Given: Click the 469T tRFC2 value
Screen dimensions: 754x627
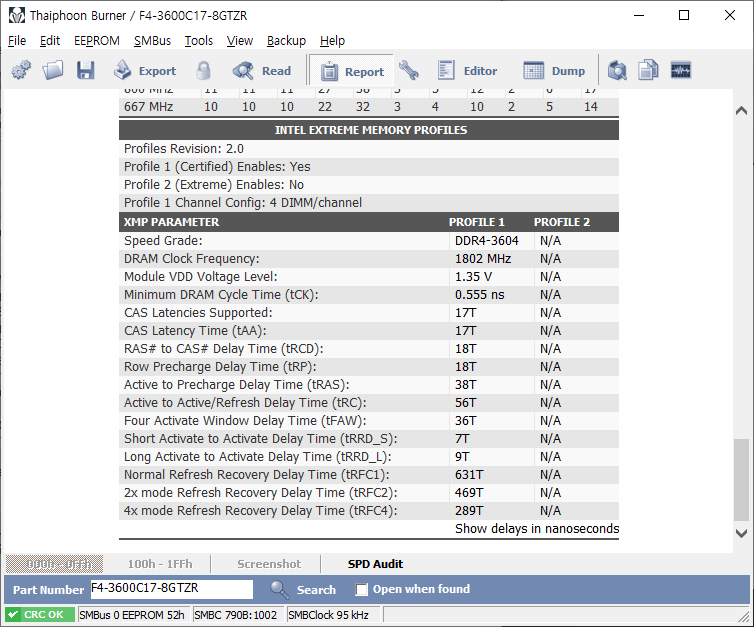Looking at the screenshot, I should [469, 492].
